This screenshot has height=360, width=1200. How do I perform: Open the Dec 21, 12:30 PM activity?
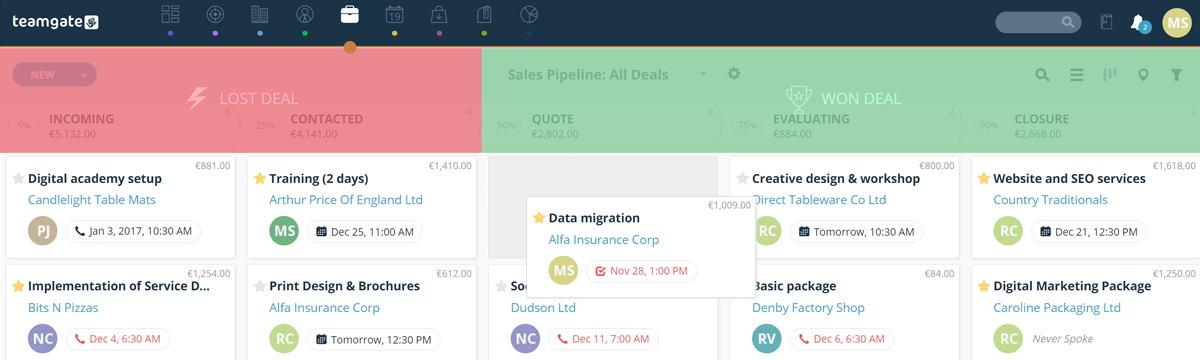click(1089, 231)
